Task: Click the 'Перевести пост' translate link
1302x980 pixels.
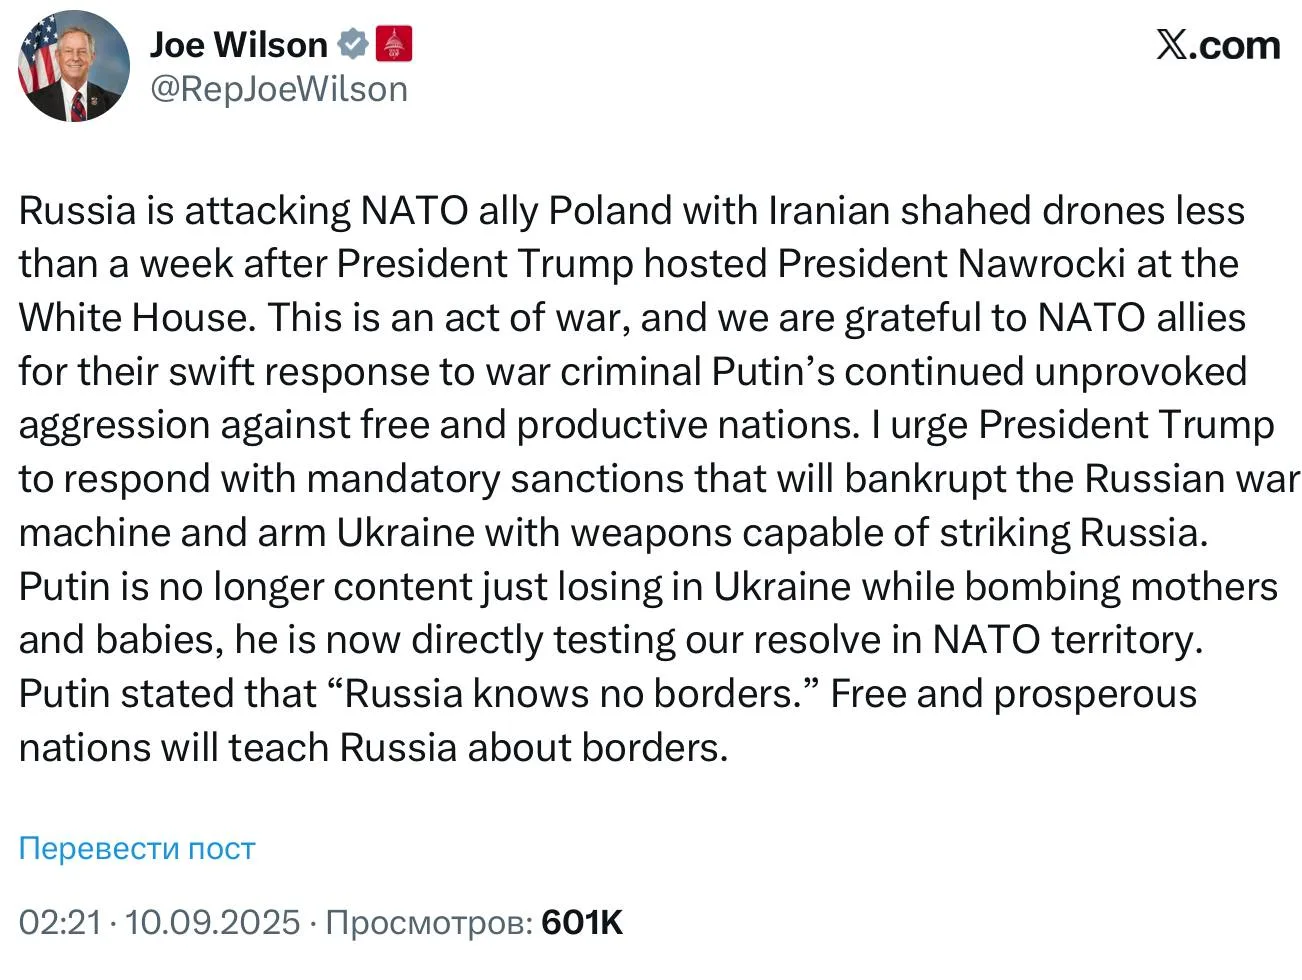Action: [x=137, y=848]
